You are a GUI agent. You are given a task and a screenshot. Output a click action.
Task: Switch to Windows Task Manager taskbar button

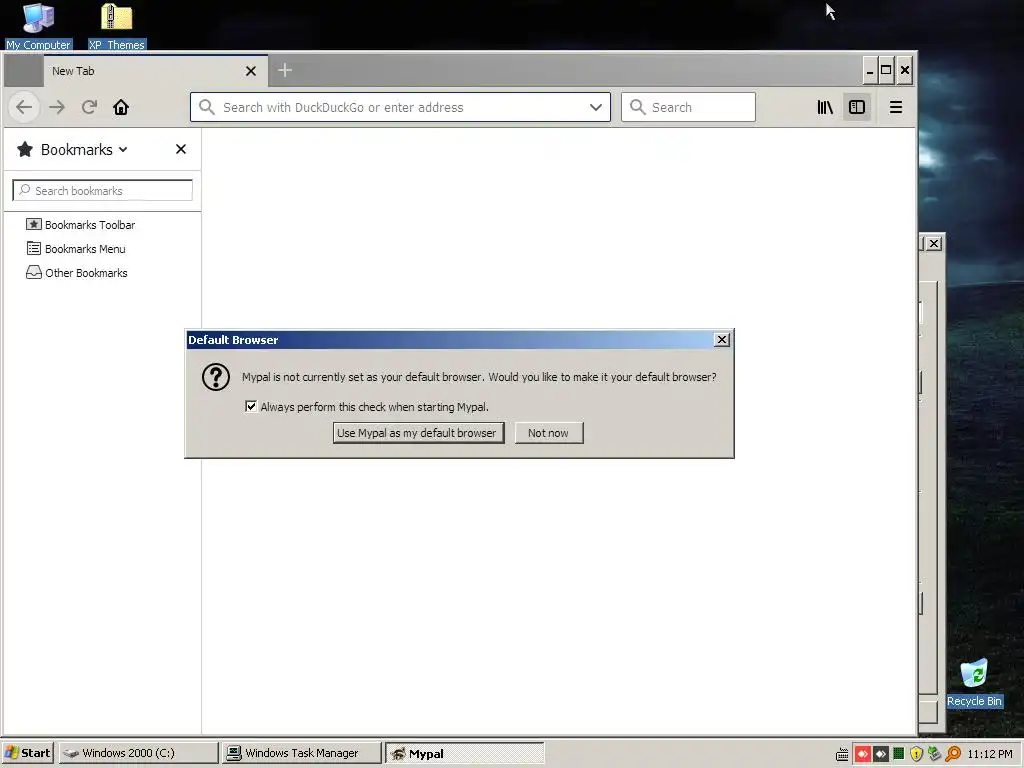[301, 753]
